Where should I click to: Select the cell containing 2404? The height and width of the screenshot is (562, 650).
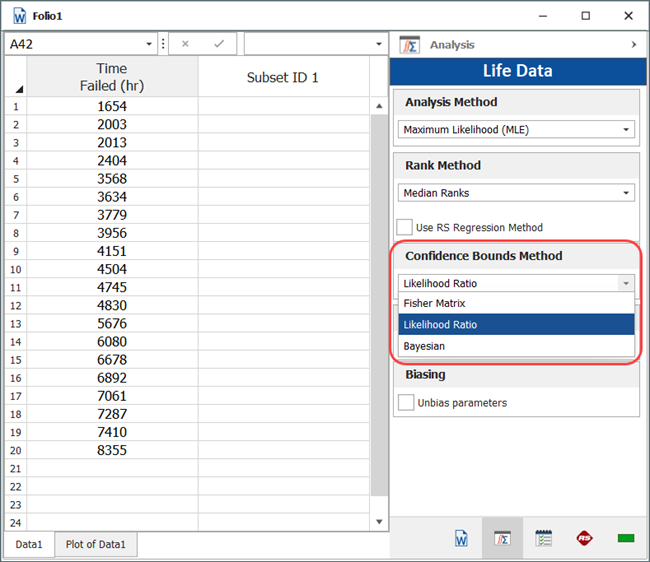pos(112,161)
